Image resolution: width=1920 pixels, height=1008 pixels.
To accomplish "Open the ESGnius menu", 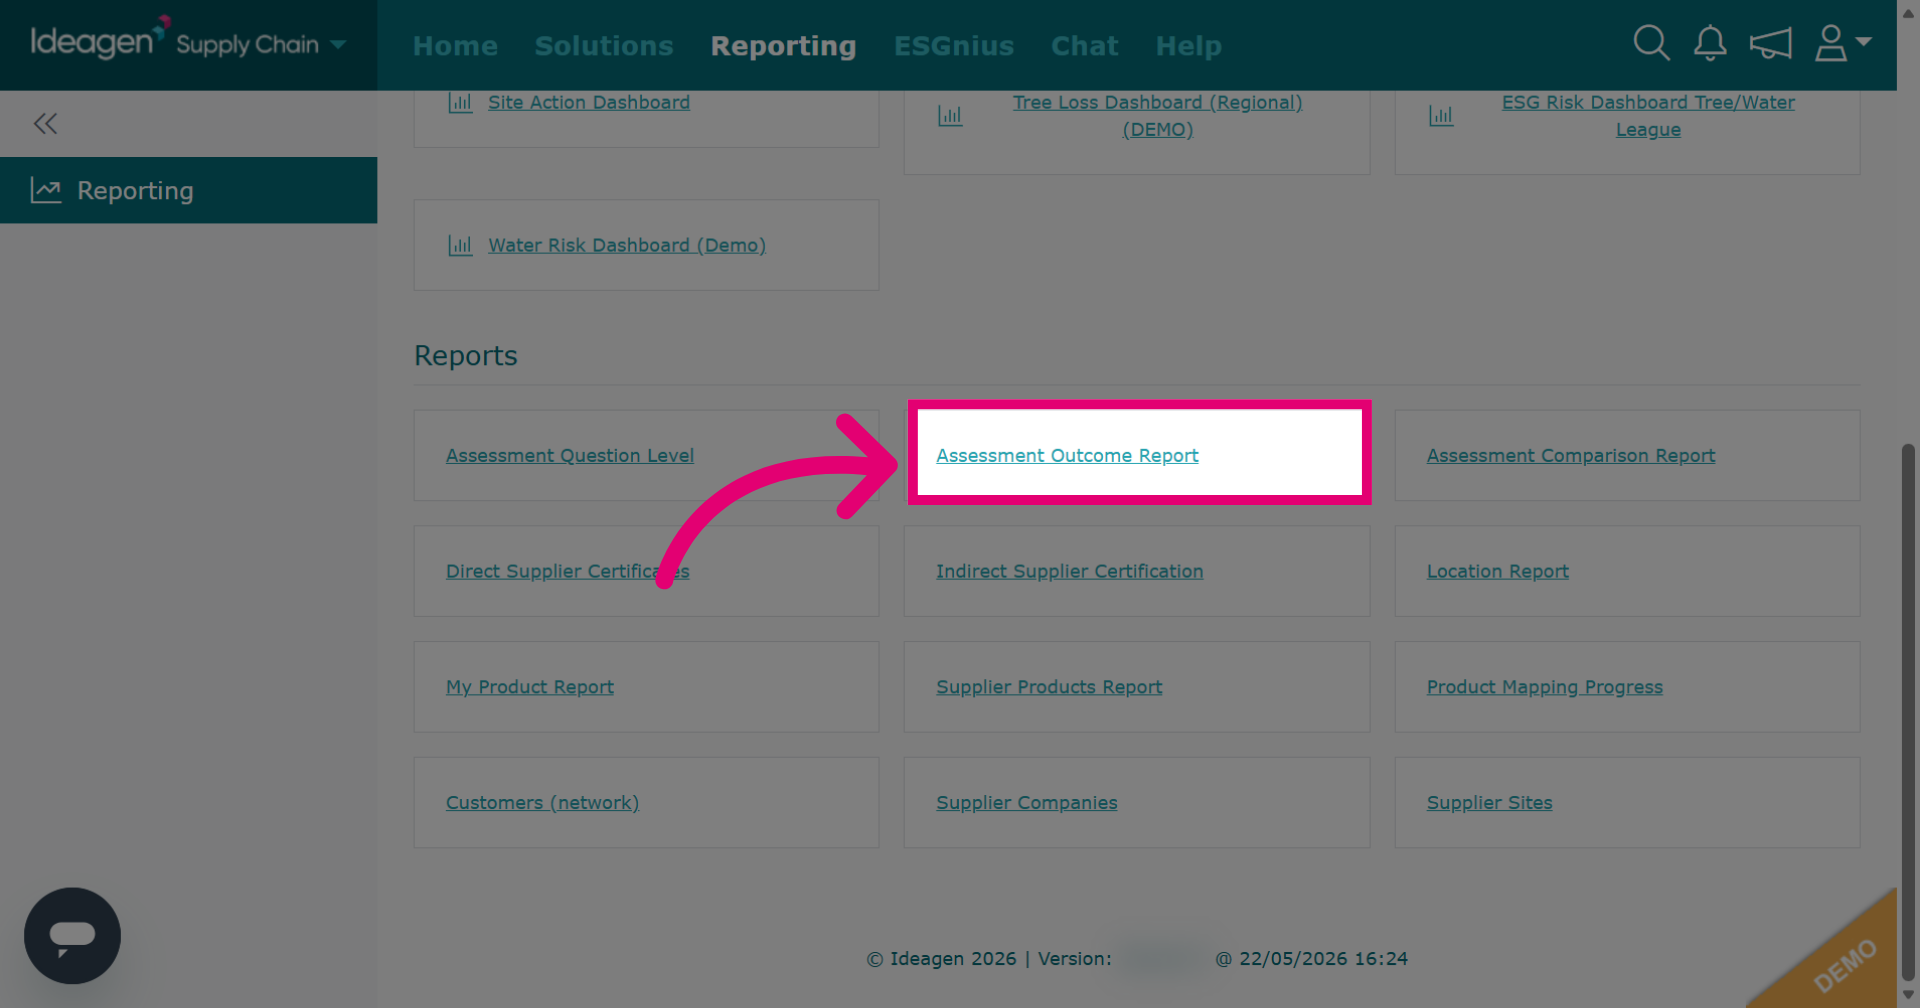I will click(x=954, y=46).
